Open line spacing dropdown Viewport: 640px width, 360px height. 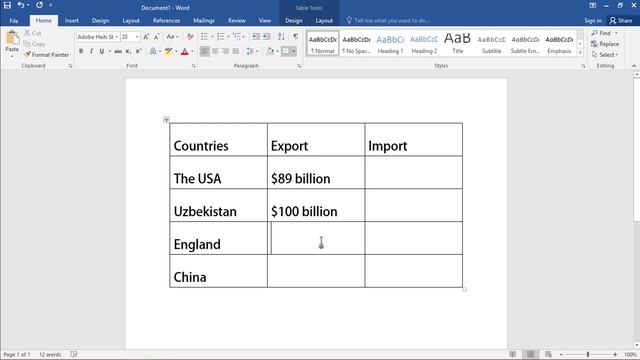click(x=257, y=51)
